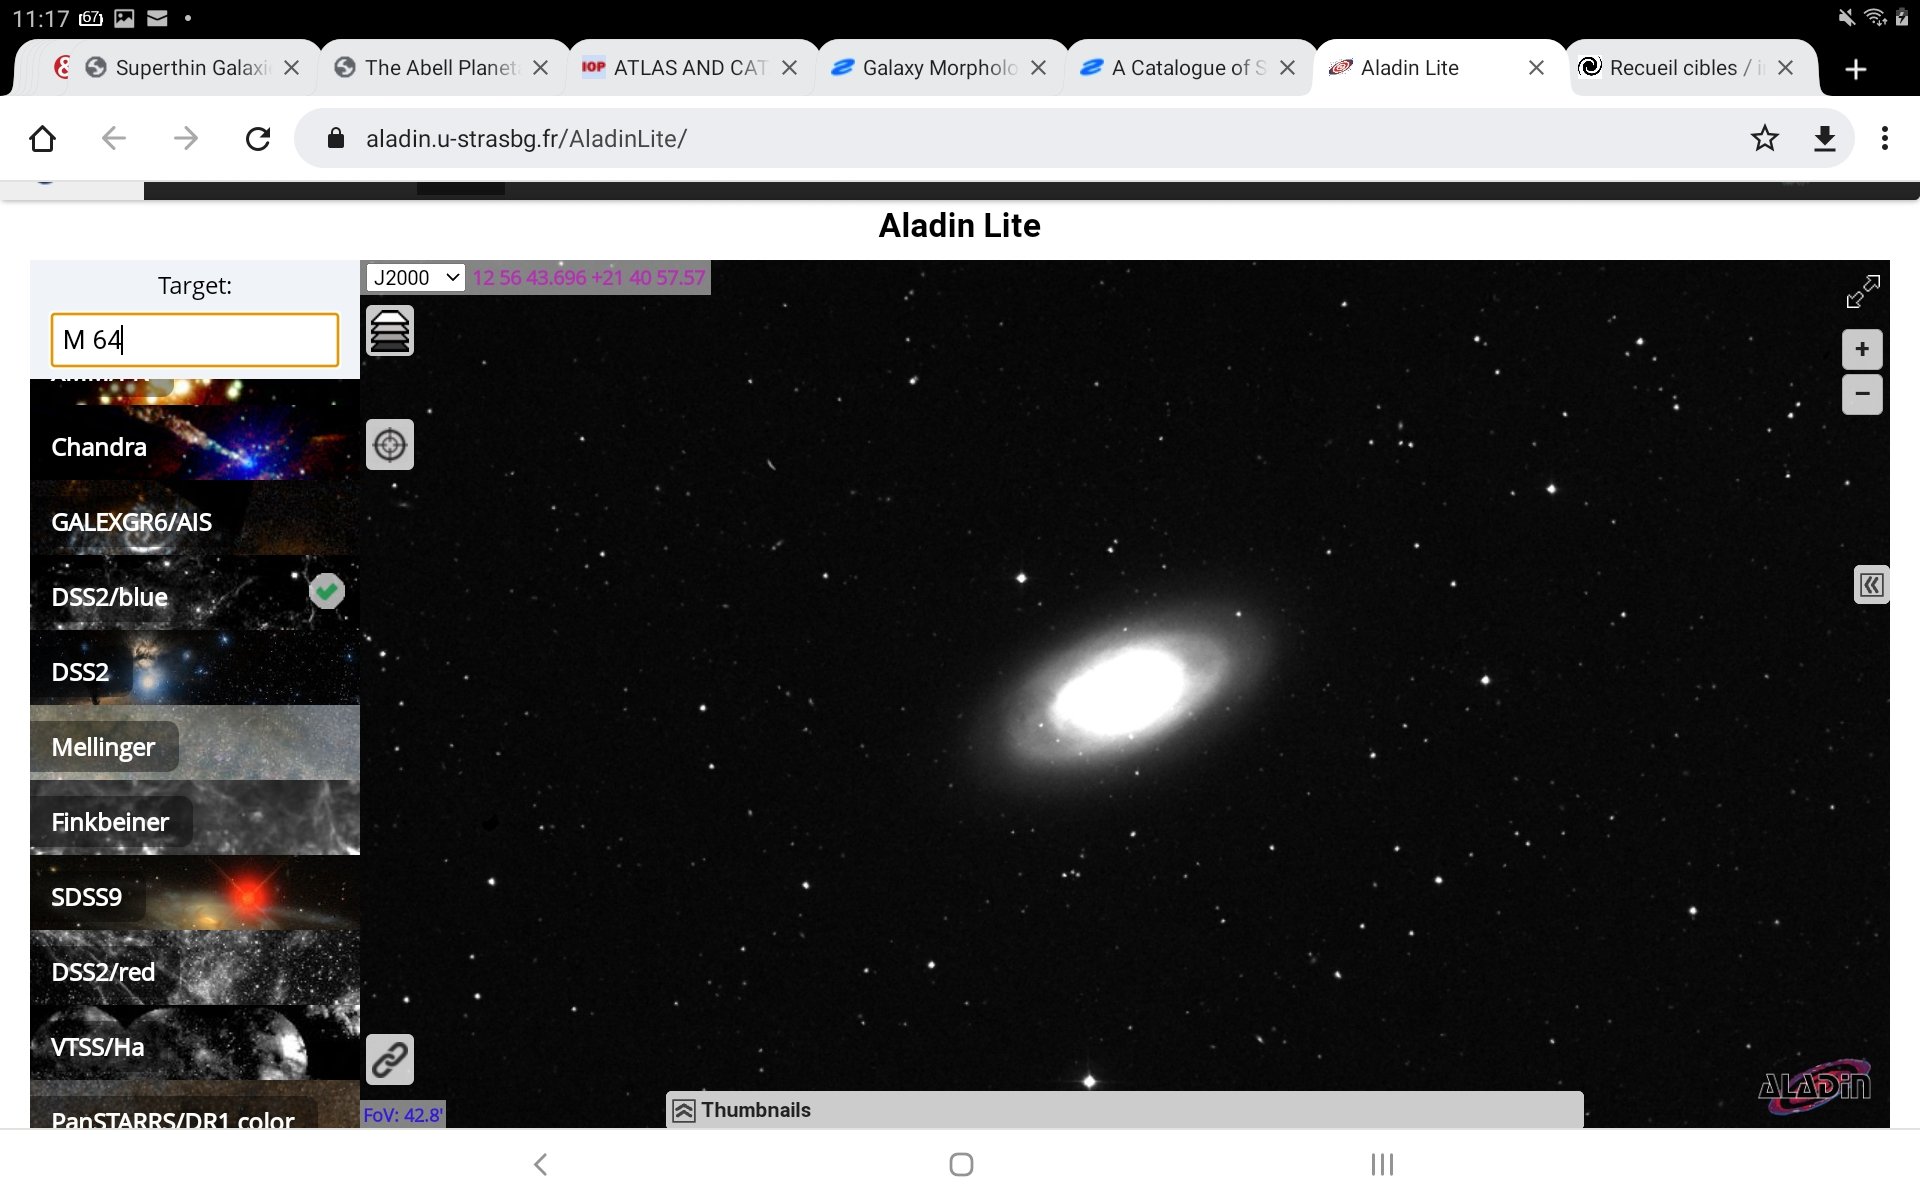Close the Galaxy Morphology tab
This screenshot has height=1200, width=1920.
(x=1039, y=68)
